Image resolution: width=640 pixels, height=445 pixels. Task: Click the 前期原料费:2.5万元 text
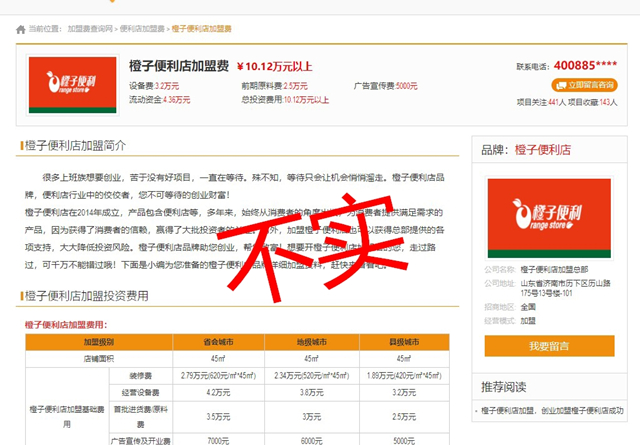coord(275,86)
